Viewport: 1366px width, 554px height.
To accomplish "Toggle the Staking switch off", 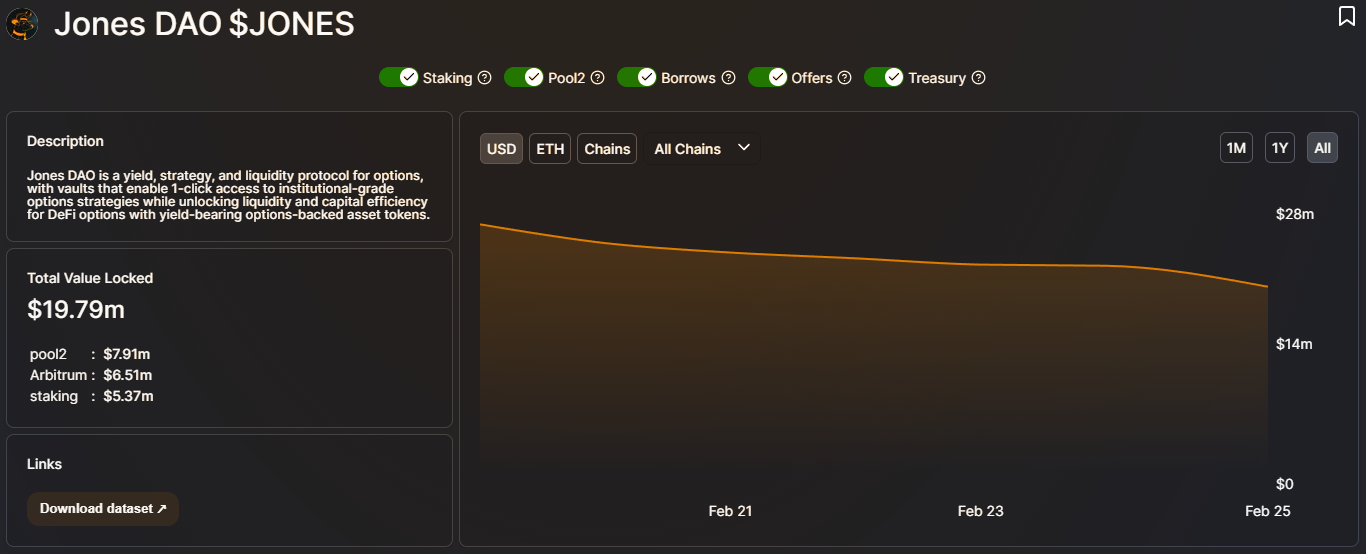I will click(x=398, y=77).
